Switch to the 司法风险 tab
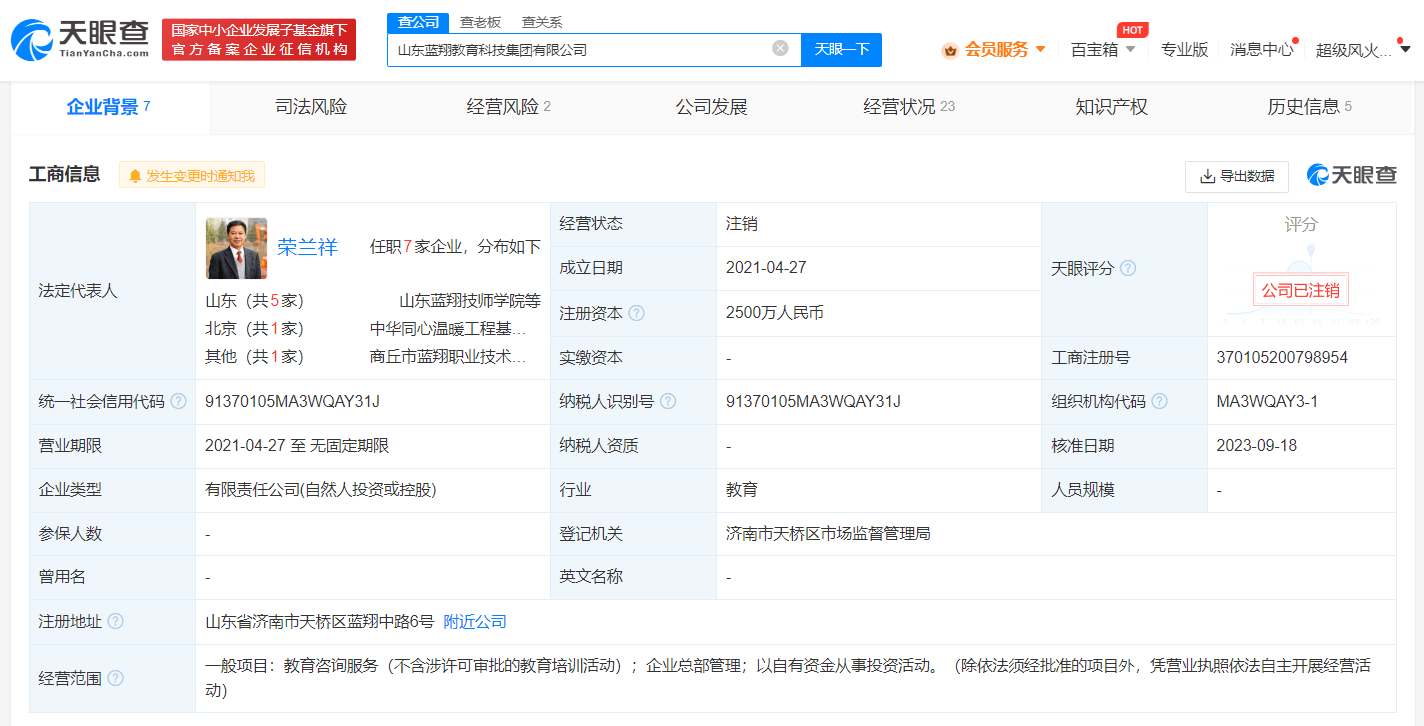 [x=311, y=107]
